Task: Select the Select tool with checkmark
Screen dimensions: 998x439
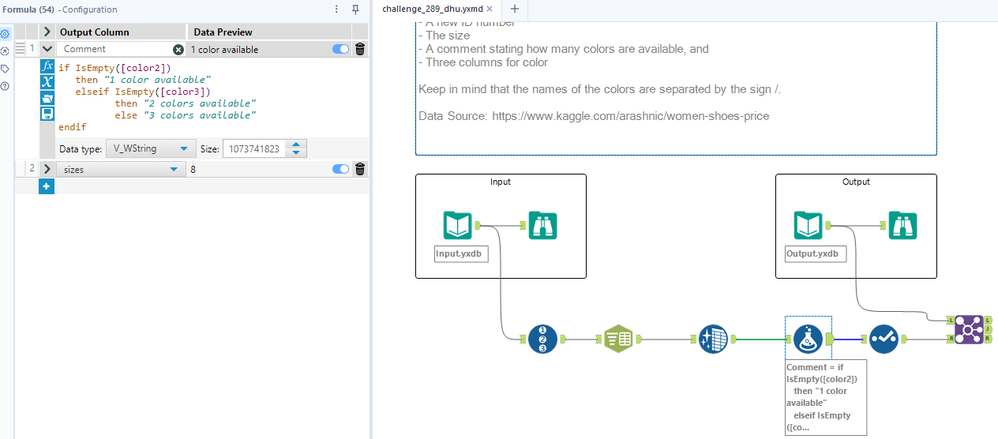Action: click(x=884, y=339)
